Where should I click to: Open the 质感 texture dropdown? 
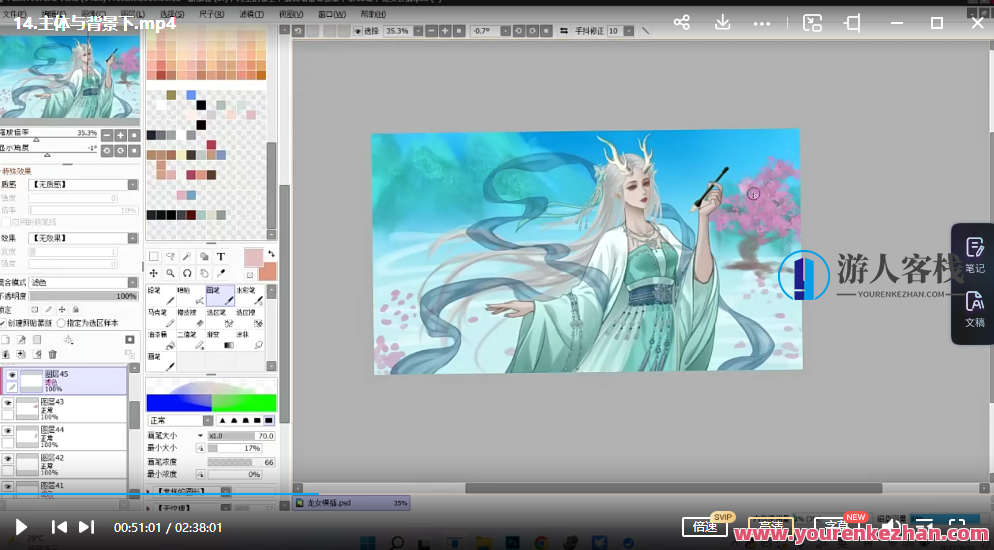tap(84, 185)
